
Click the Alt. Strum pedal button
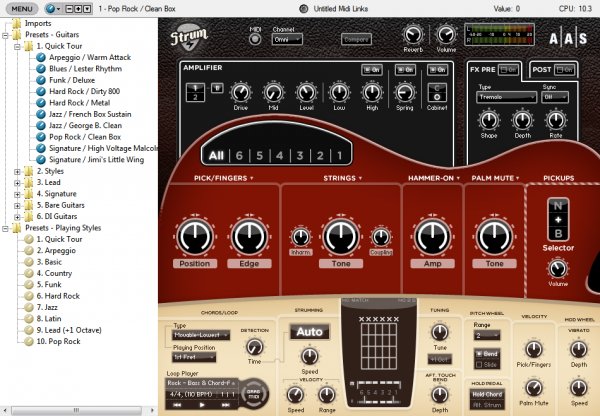pos(487,405)
